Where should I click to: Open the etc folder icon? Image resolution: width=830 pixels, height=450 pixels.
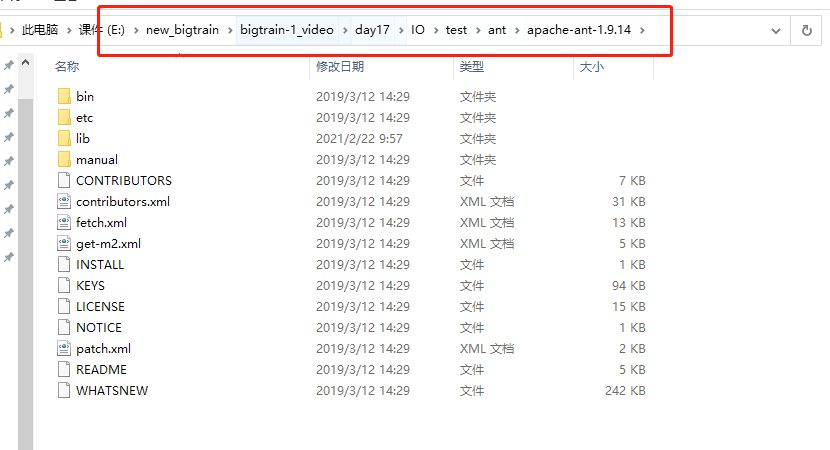point(64,118)
